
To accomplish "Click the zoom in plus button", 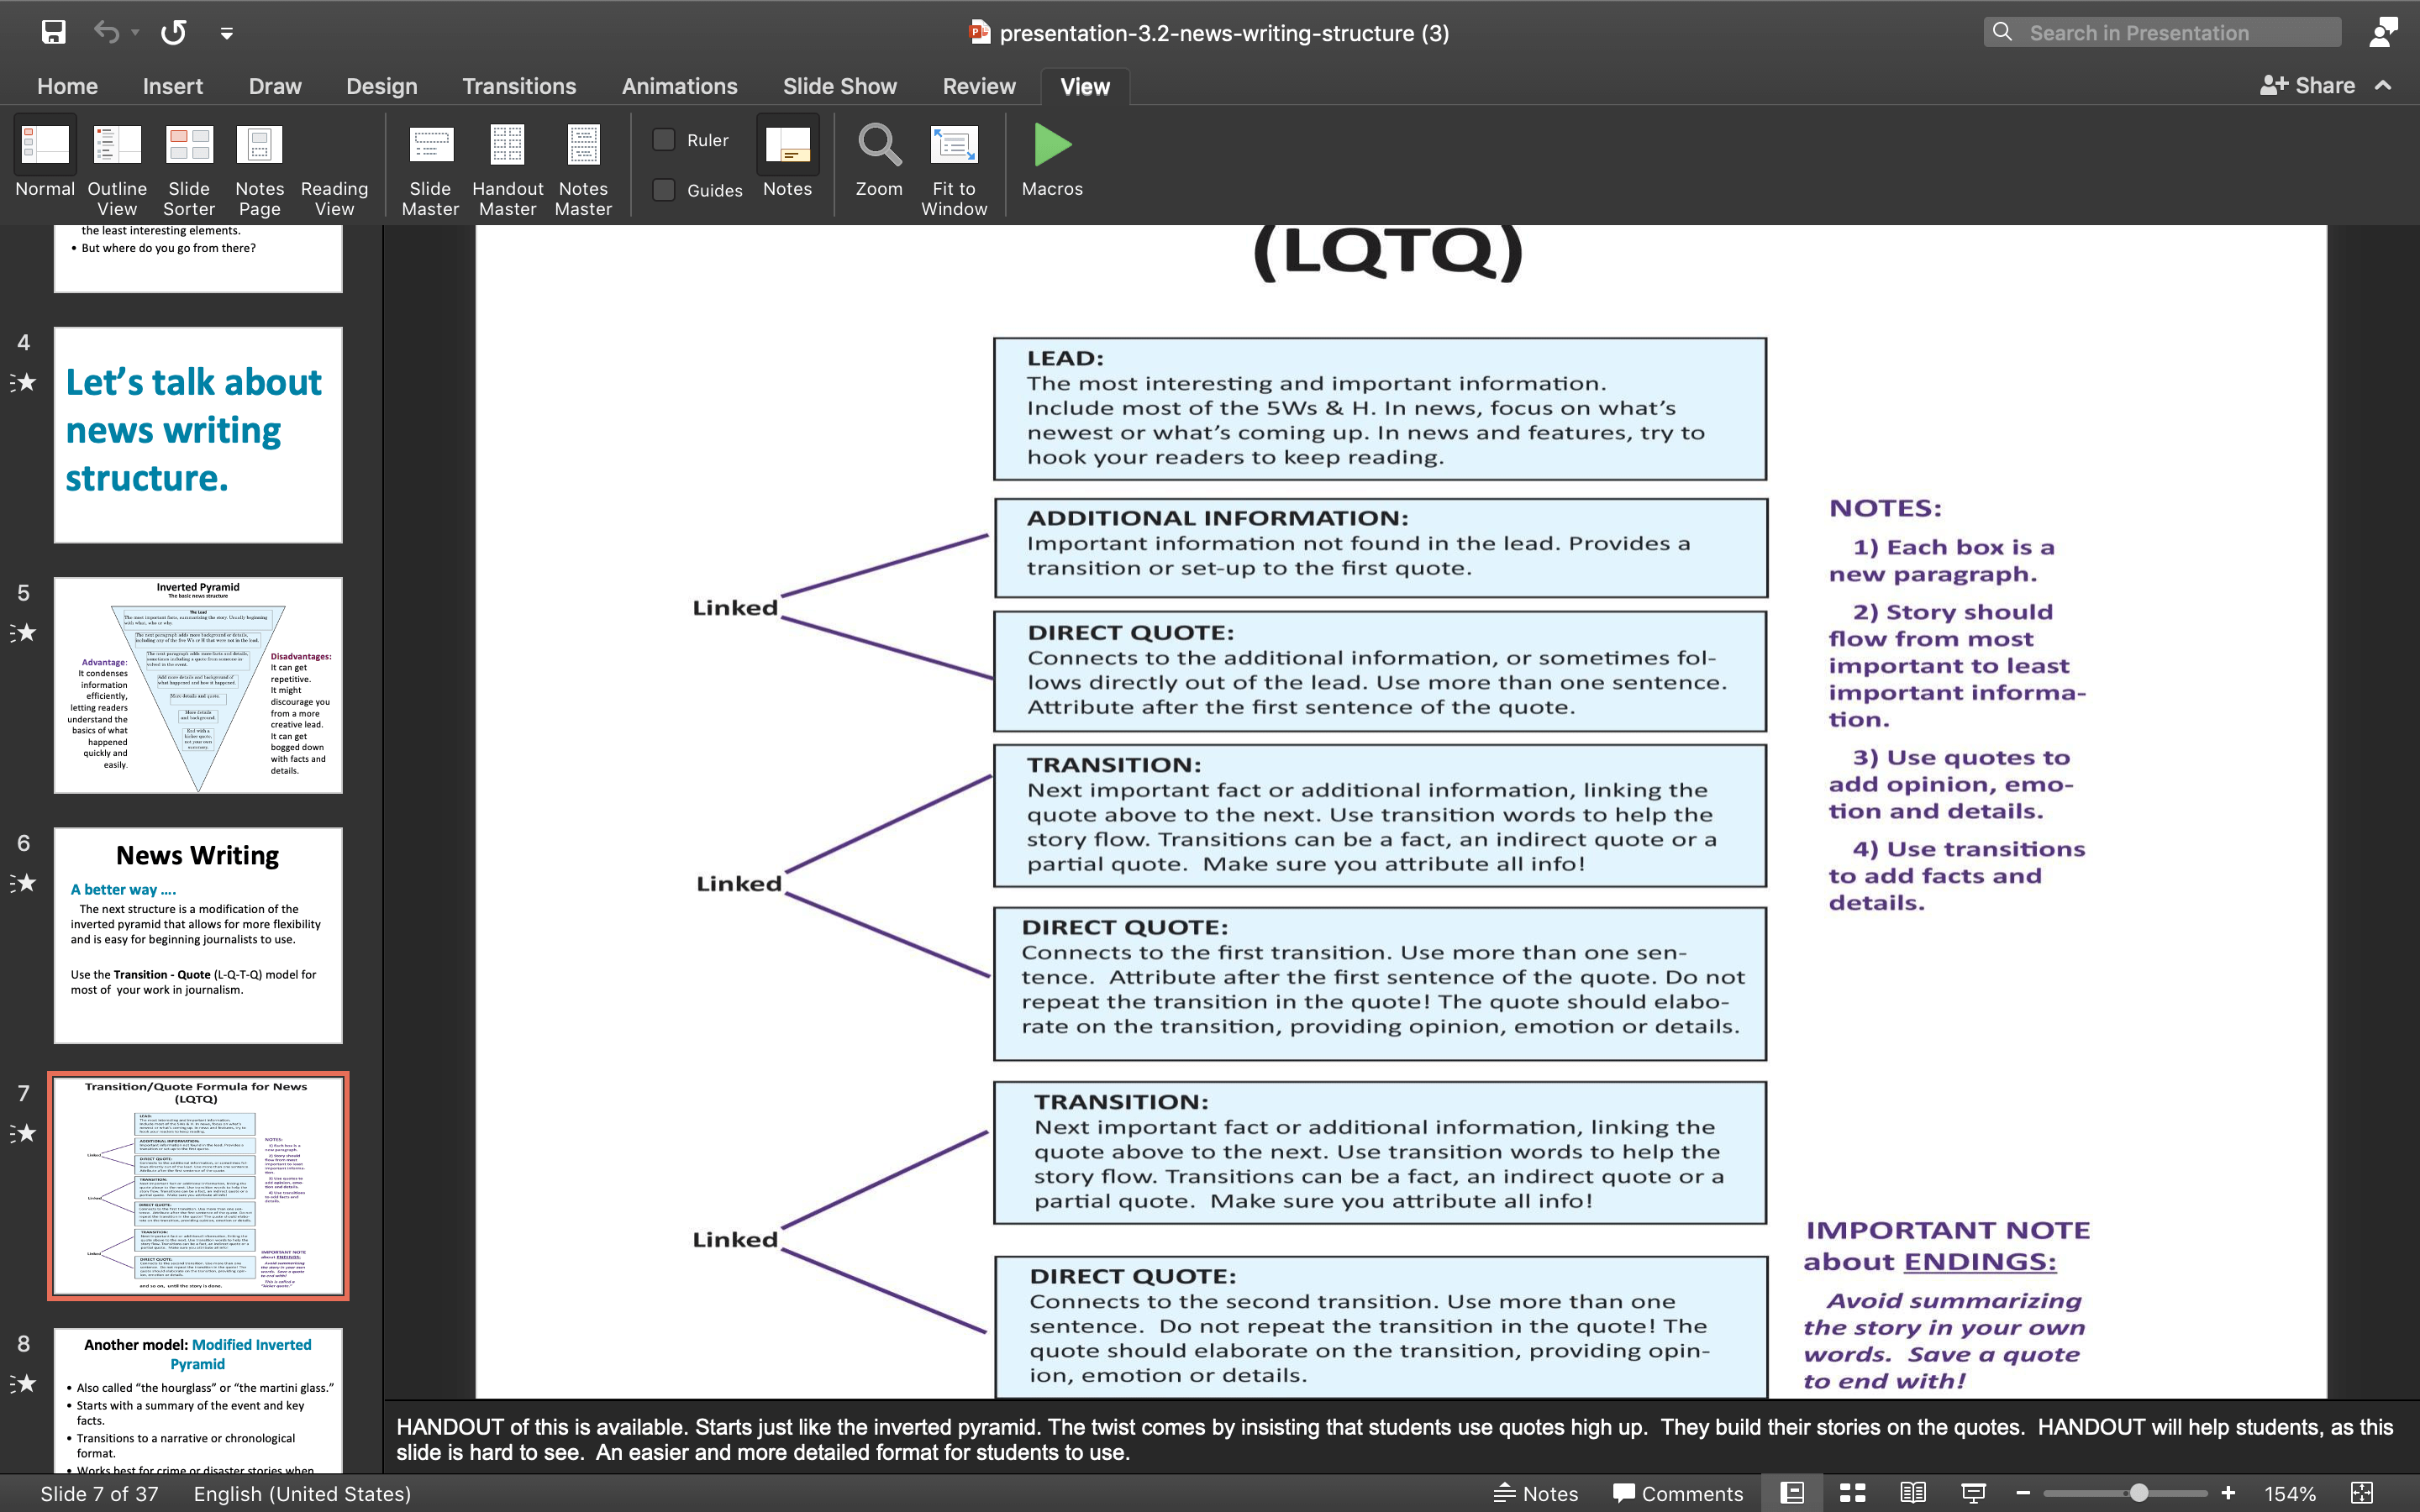I will [2228, 1493].
